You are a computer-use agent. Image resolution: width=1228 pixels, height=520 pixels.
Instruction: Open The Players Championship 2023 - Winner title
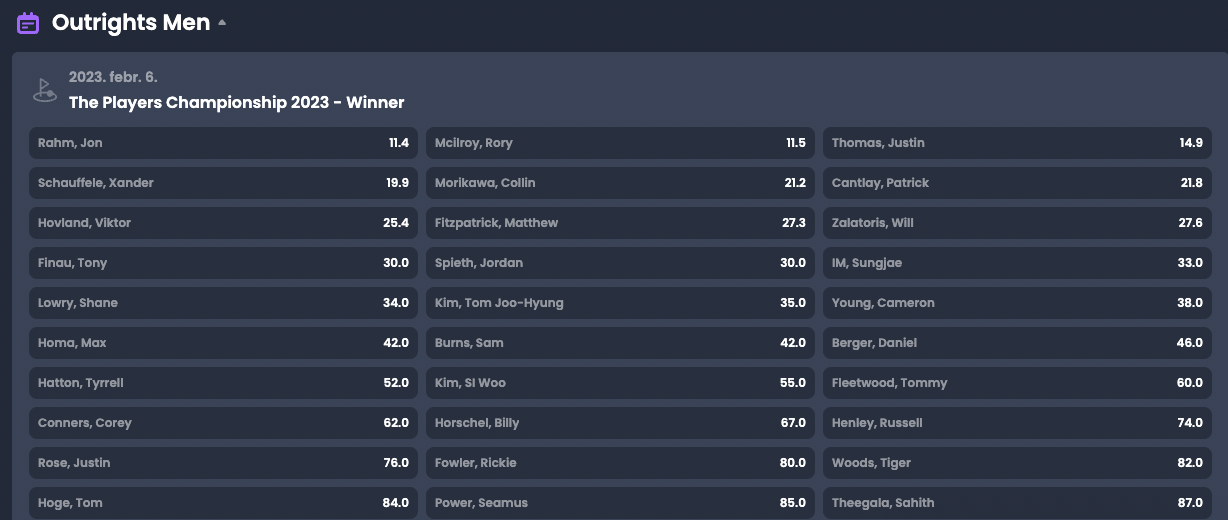237,102
